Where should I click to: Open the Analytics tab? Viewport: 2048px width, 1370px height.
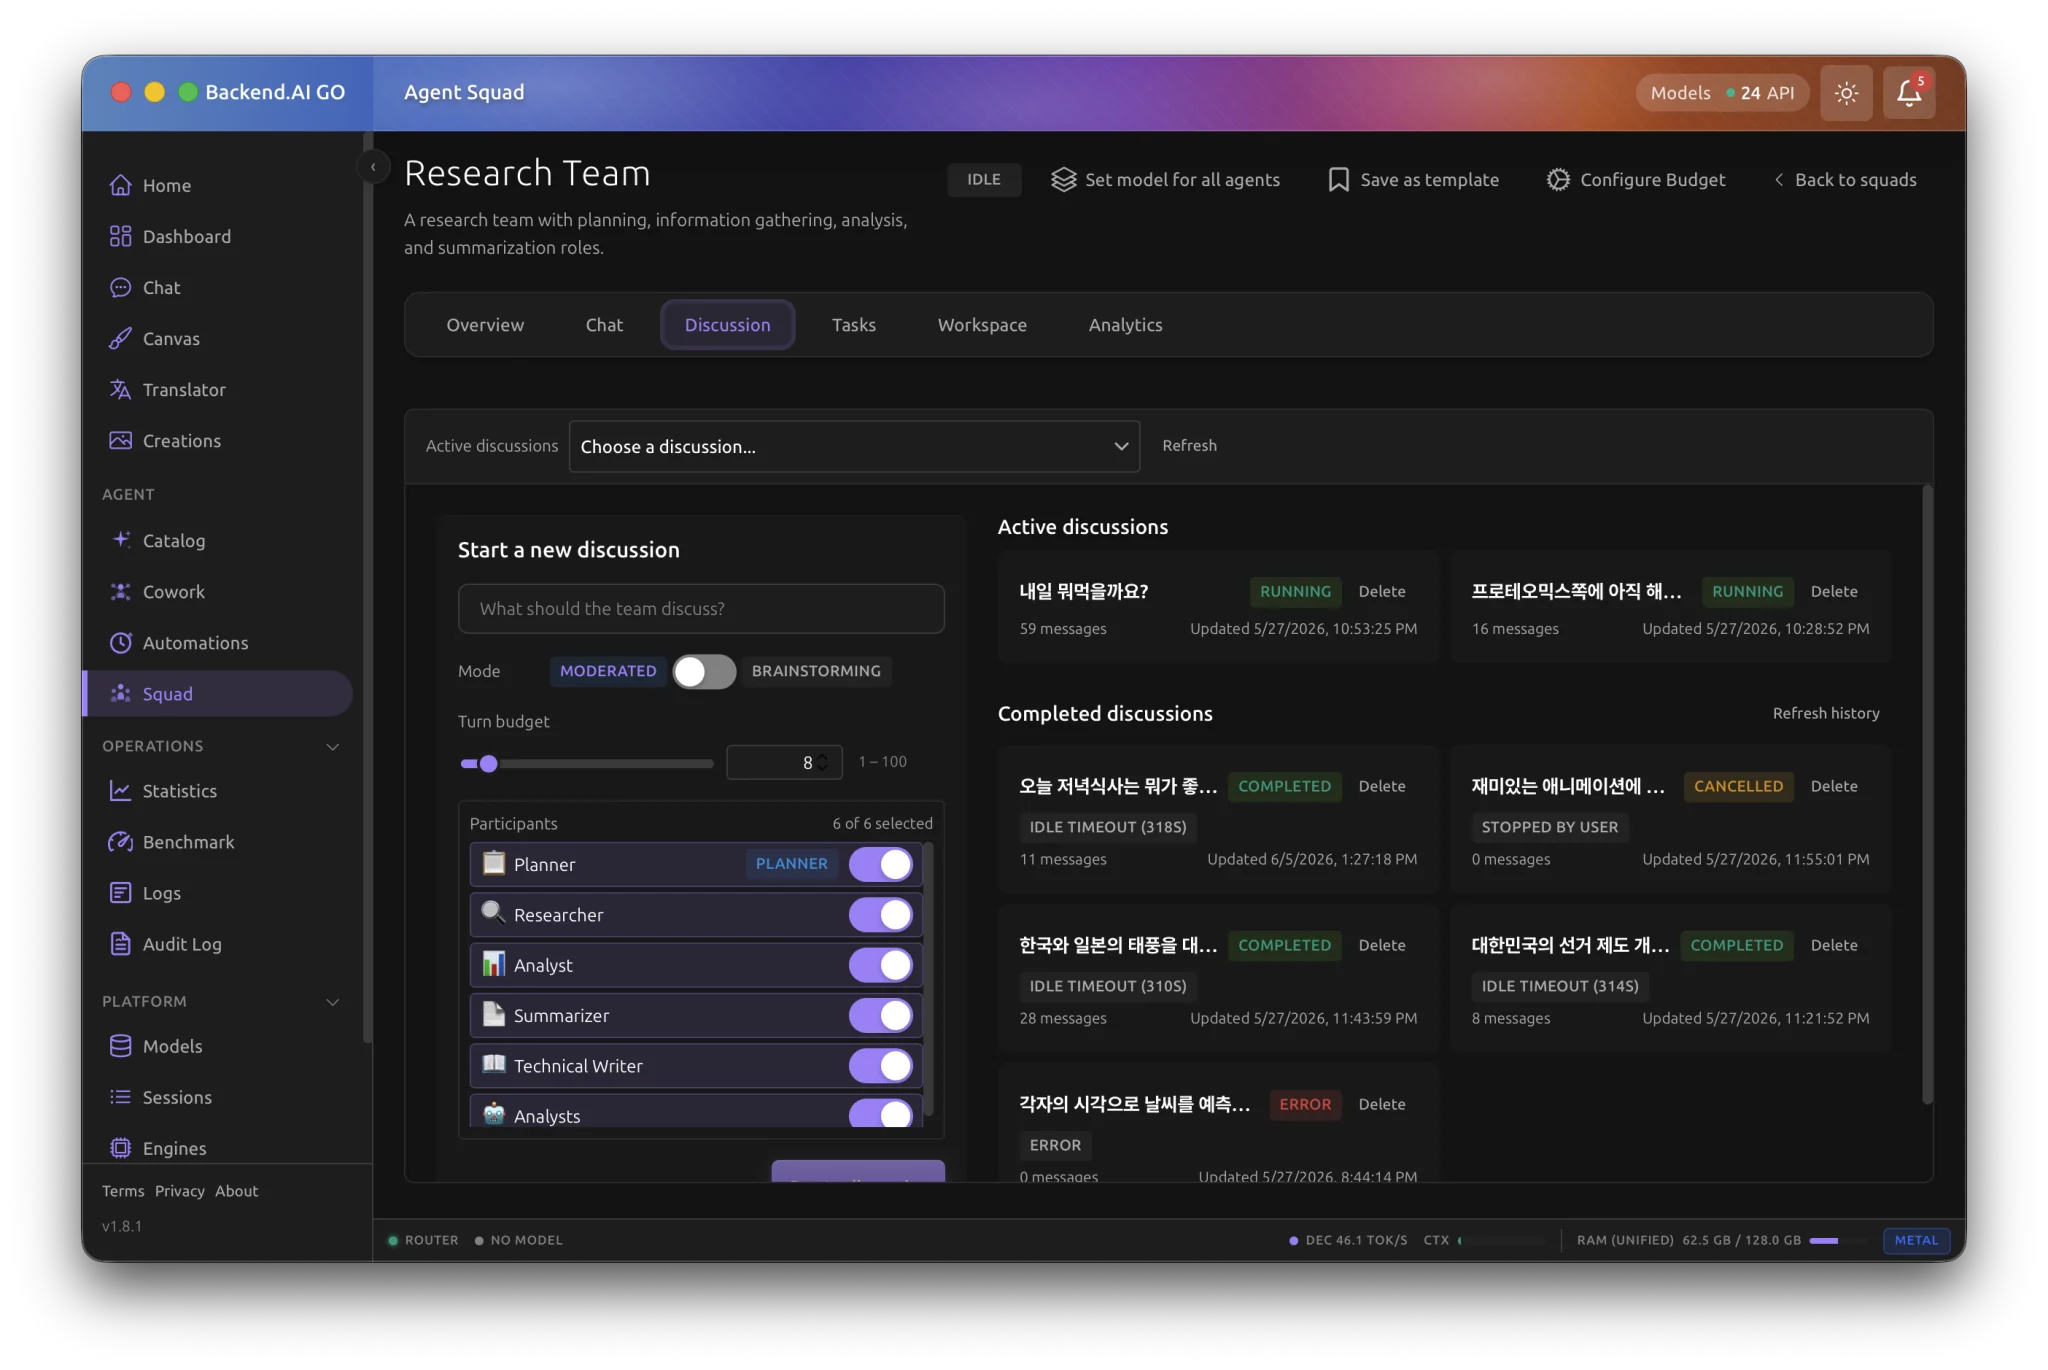point(1125,325)
